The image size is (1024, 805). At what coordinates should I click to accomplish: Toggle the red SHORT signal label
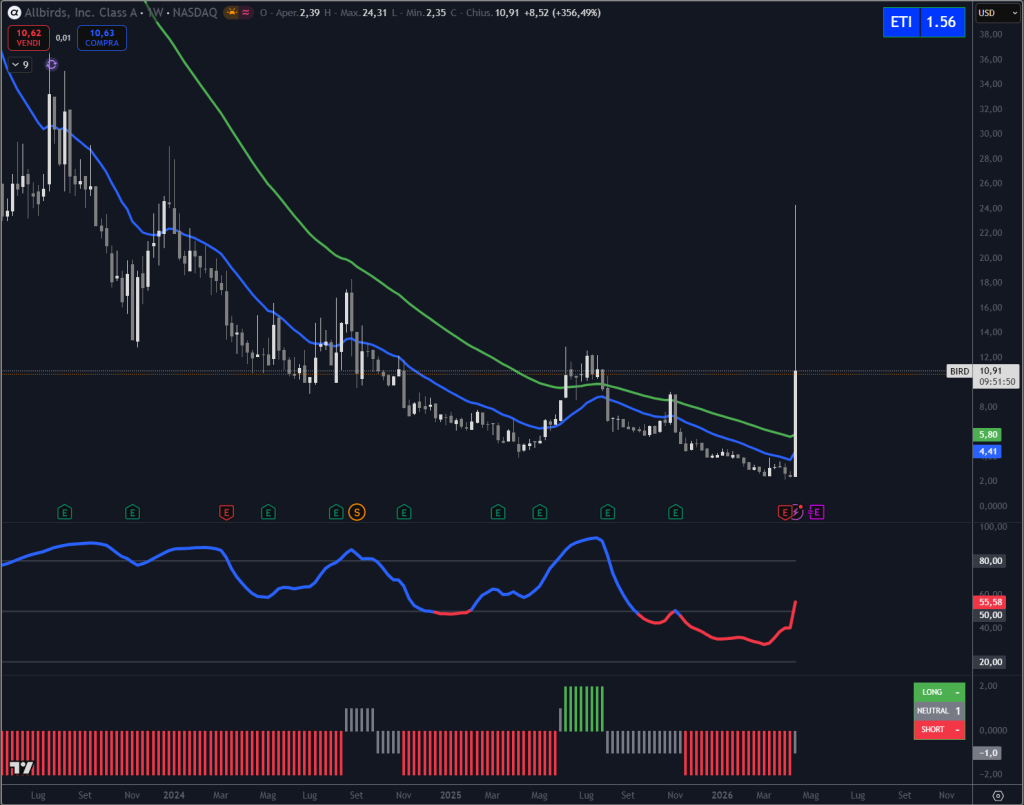[938, 729]
